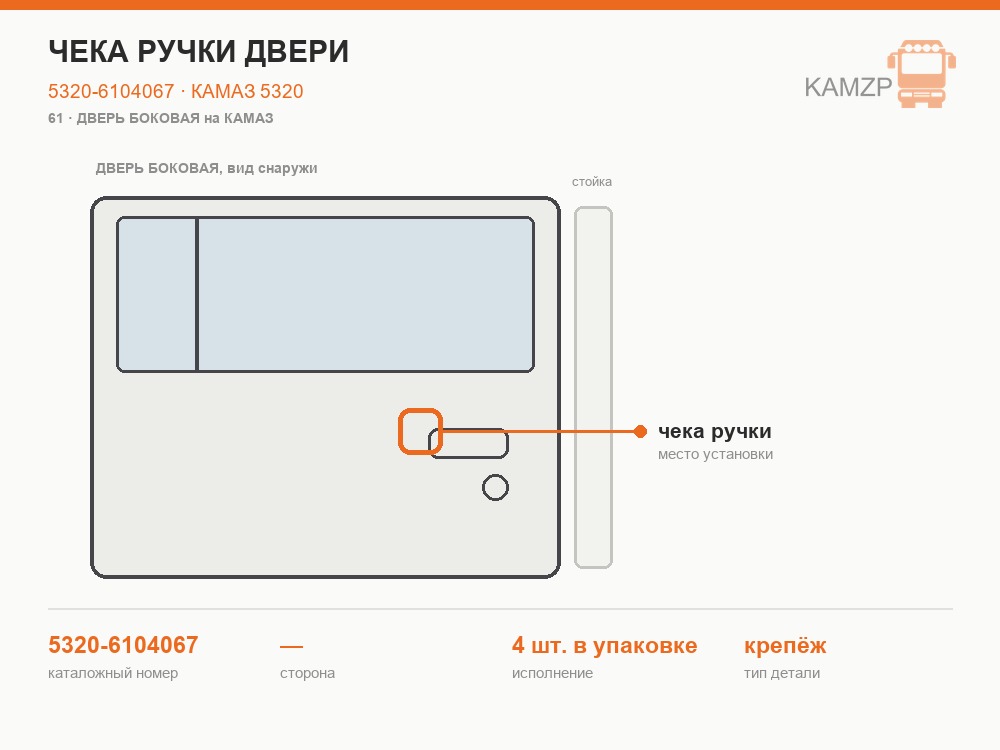Viewport: 1000px width, 750px height.
Task: Click the тип детали label
Action: (x=782, y=673)
